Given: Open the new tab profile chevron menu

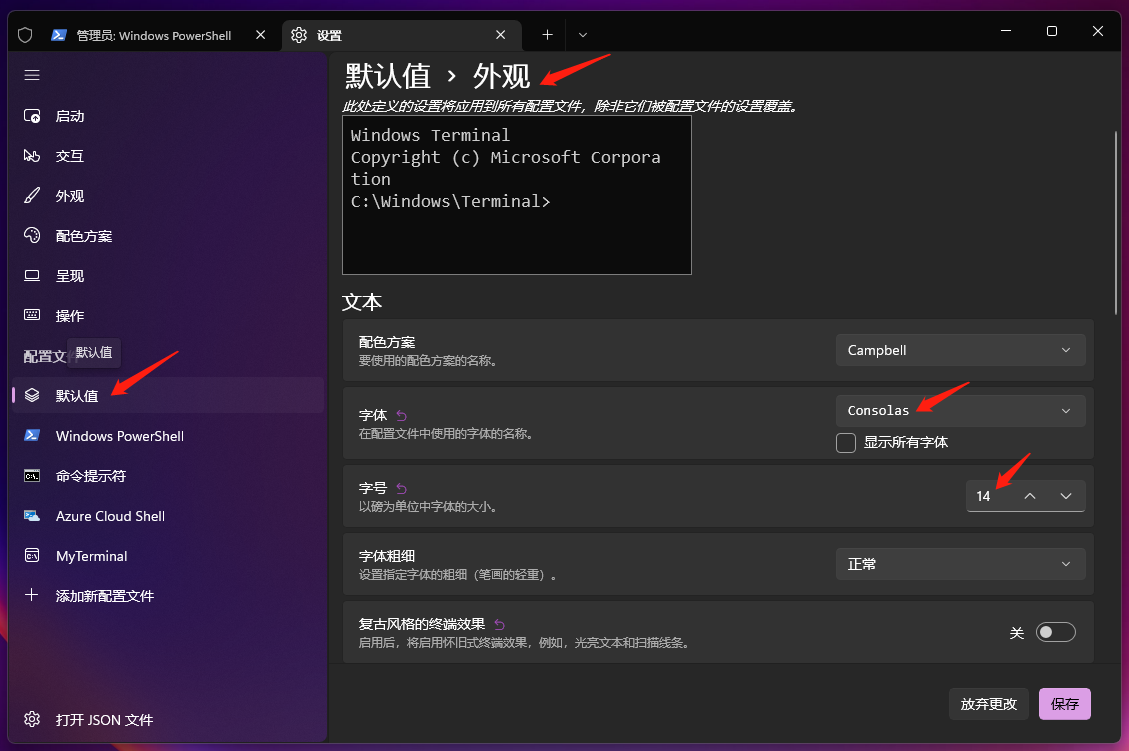Looking at the screenshot, I should coord(583,33).
